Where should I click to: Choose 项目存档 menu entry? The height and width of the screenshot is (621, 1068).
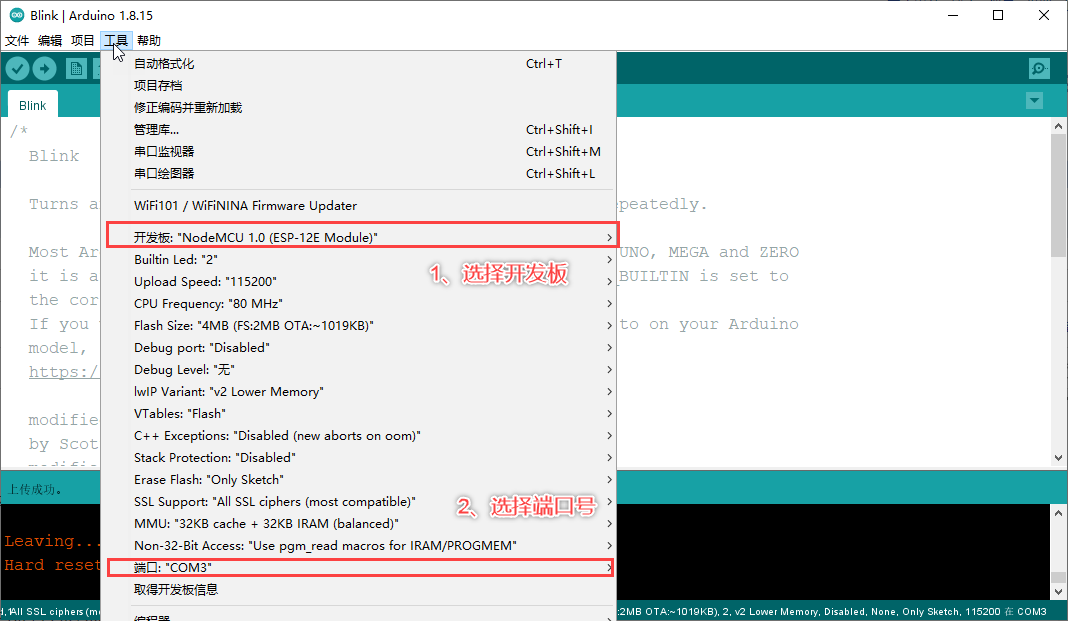(x=358, y=85)
